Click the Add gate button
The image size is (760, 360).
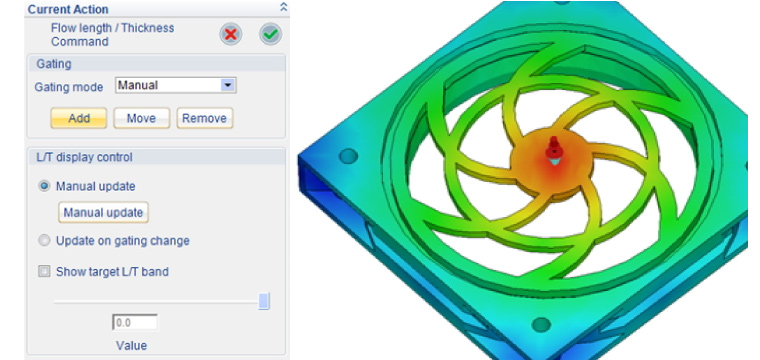click(79, 118)
